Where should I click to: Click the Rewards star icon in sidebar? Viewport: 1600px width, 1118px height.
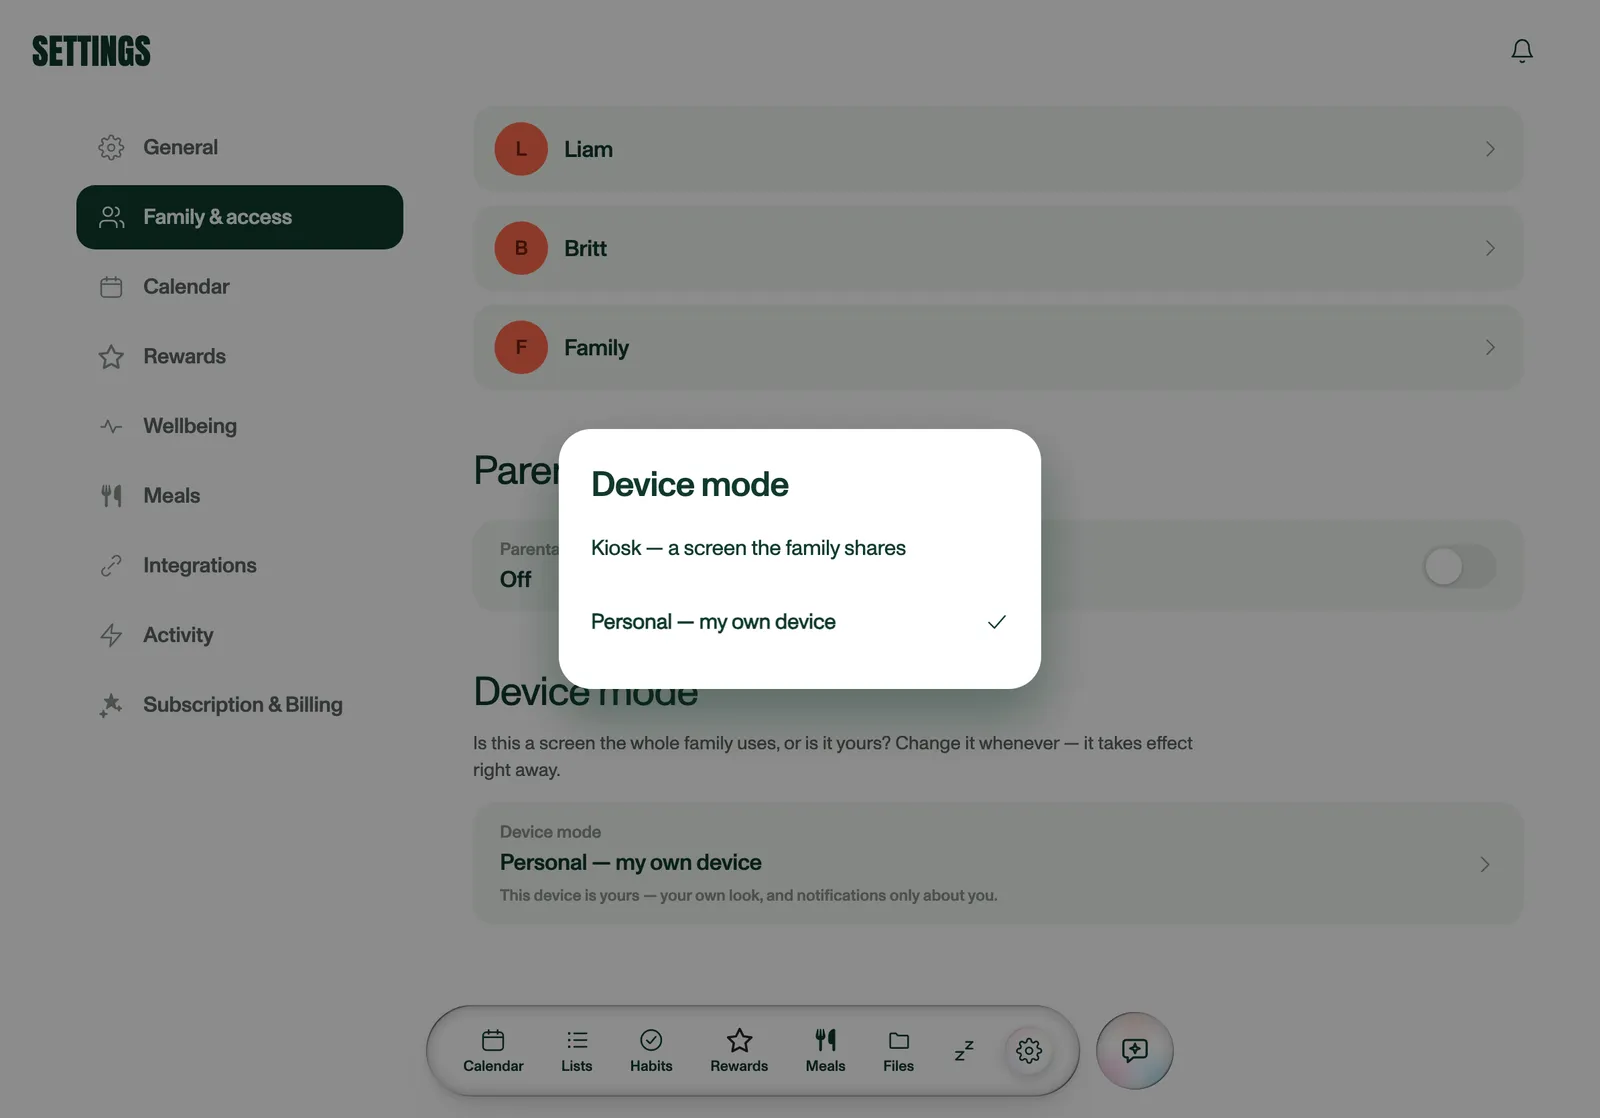point(111,357)
